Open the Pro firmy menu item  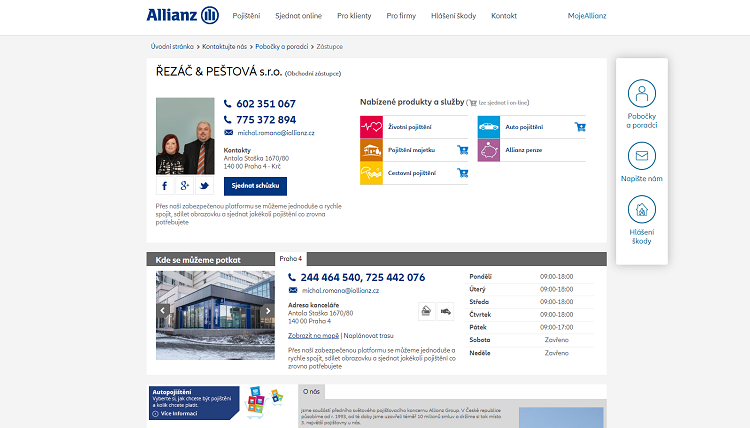point(400,16)
